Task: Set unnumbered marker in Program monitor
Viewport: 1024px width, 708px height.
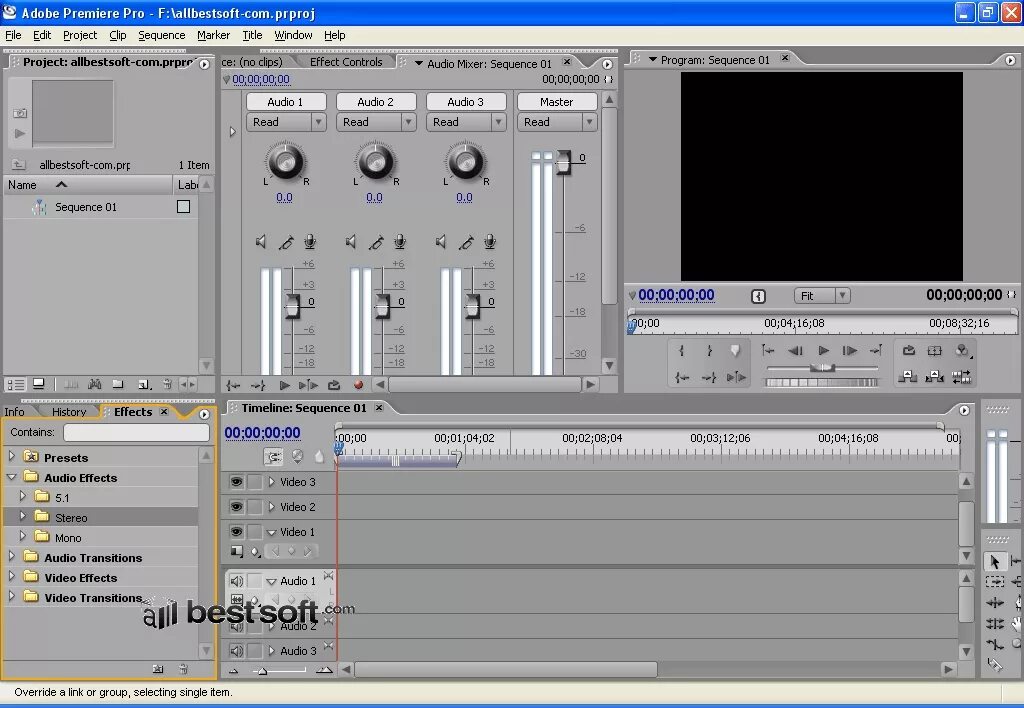Action: click(x=735, y=351)
